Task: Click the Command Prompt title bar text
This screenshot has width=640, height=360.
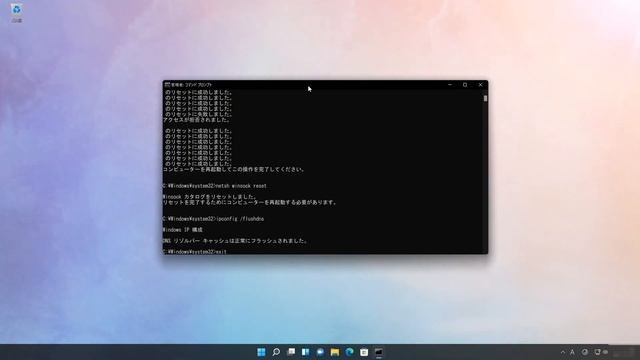Action: [x=191, y=84]
